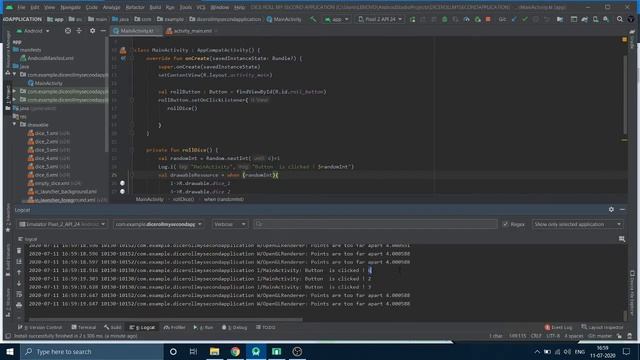
Task: Click the red Stop button in toolbar
Action: tap(488, 19)
